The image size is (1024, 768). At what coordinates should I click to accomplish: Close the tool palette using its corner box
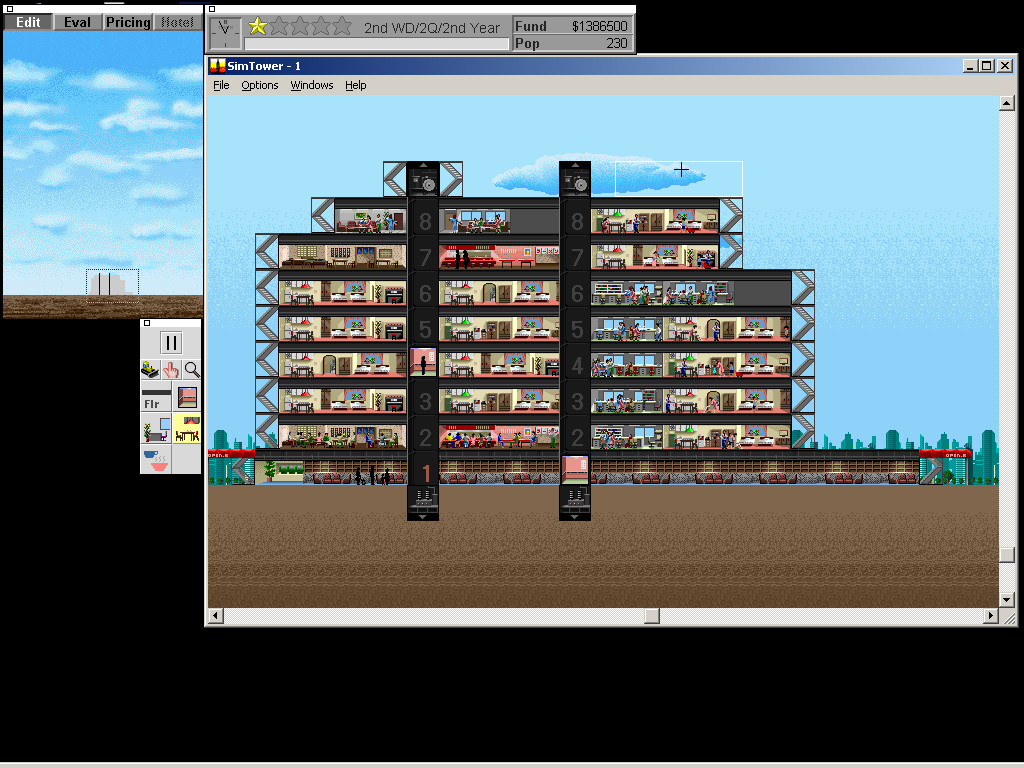(147, 323)
